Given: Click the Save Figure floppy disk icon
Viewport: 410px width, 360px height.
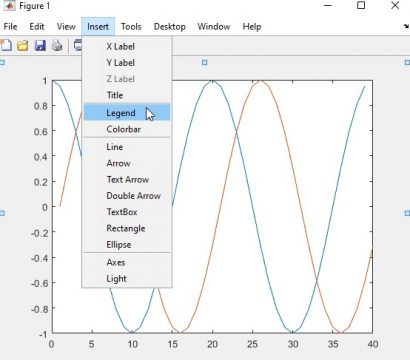Looking at the screenshot, I should pos(40,45).
